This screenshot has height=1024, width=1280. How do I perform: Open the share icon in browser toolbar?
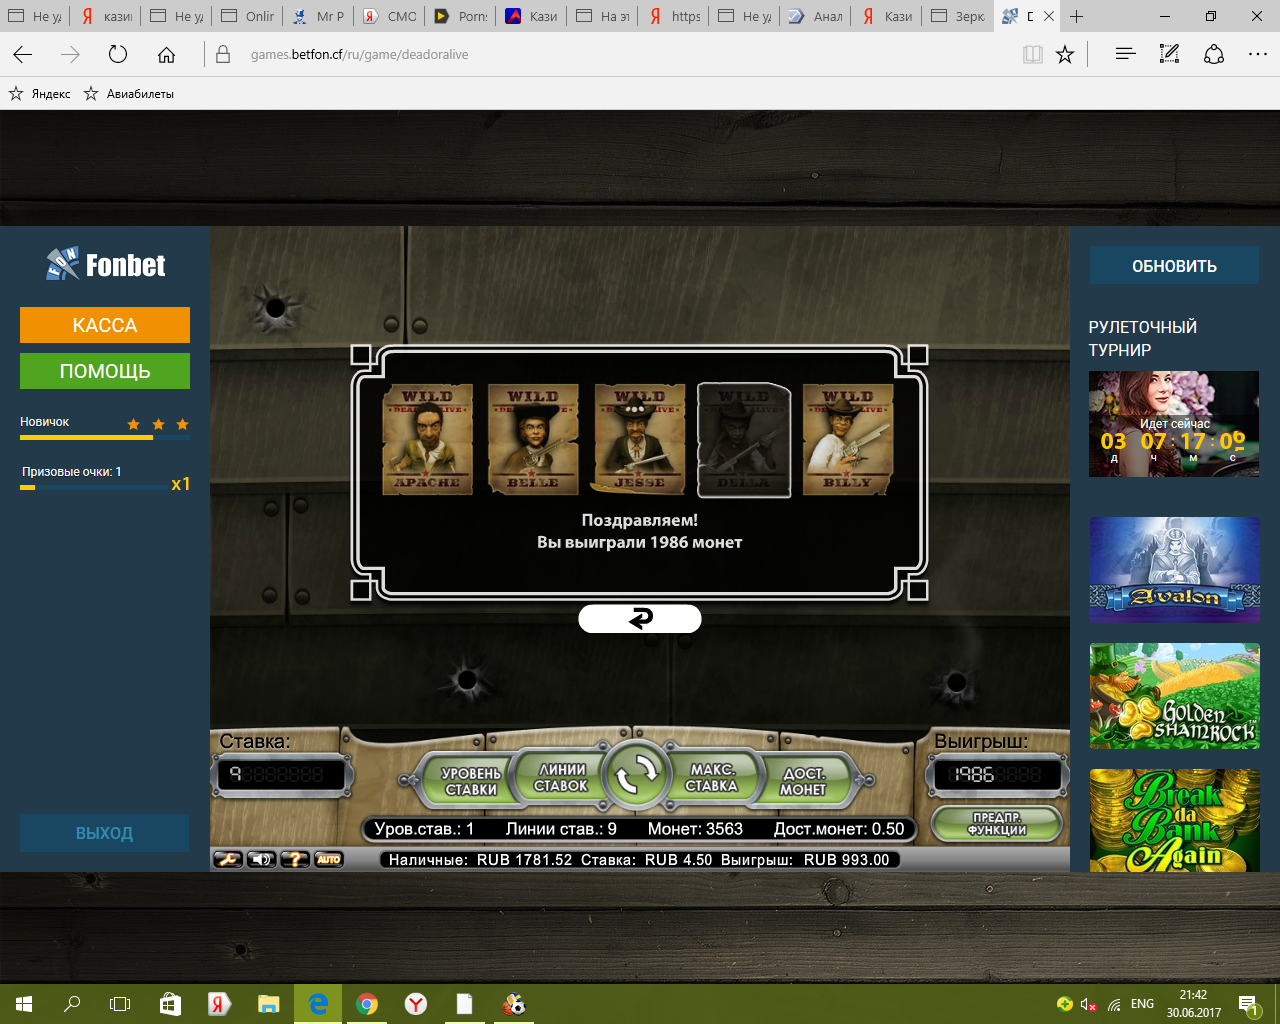pyautogui.click(x=1213, y=55)
